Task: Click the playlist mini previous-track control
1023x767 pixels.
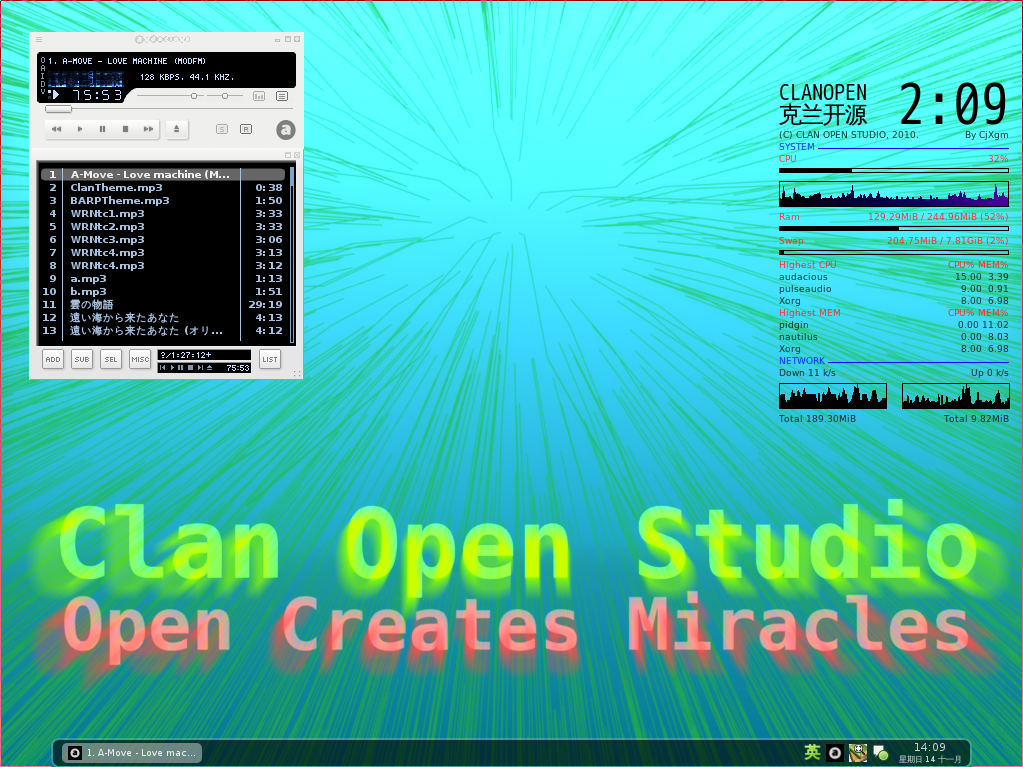Action: click(162, 368)
